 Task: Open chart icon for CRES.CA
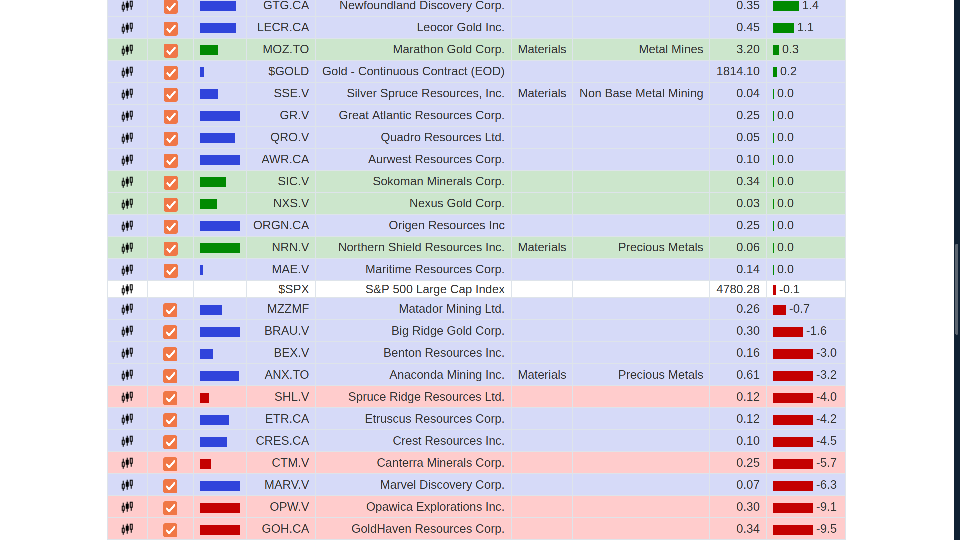point(127,441)
